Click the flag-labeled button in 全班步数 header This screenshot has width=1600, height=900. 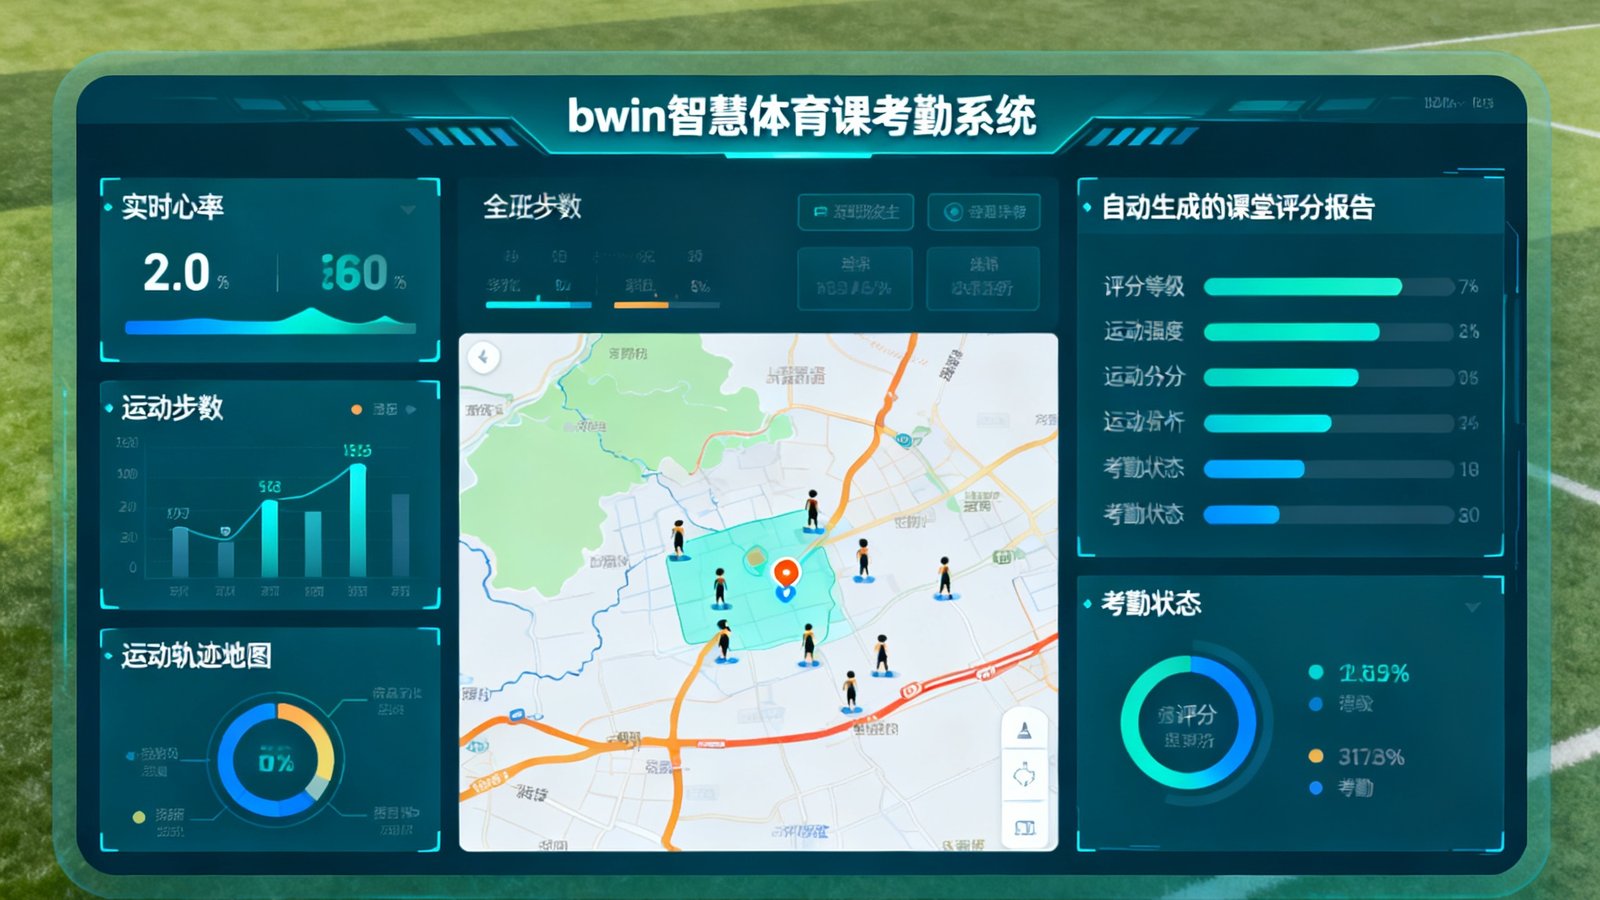[856, 212]
